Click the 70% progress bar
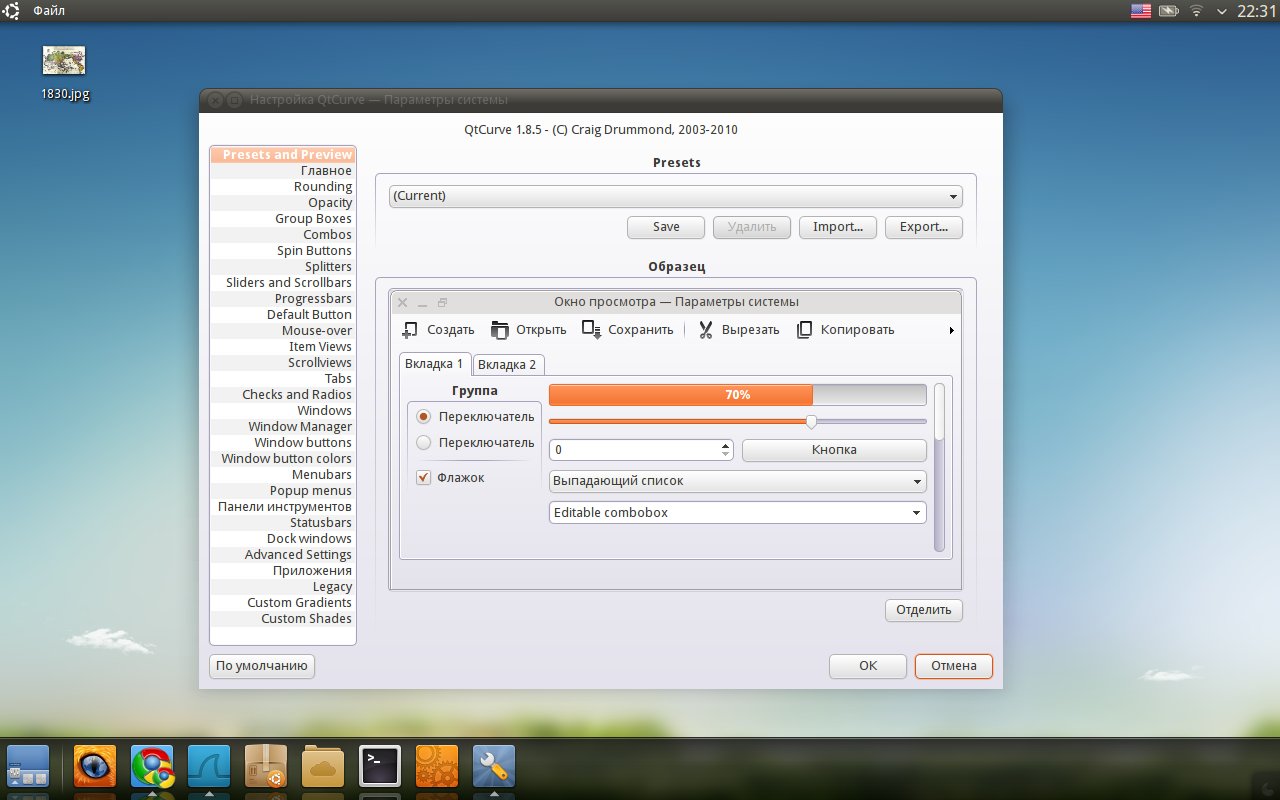The height and width of the screenshot is (800, 1280). pos(738,395)
